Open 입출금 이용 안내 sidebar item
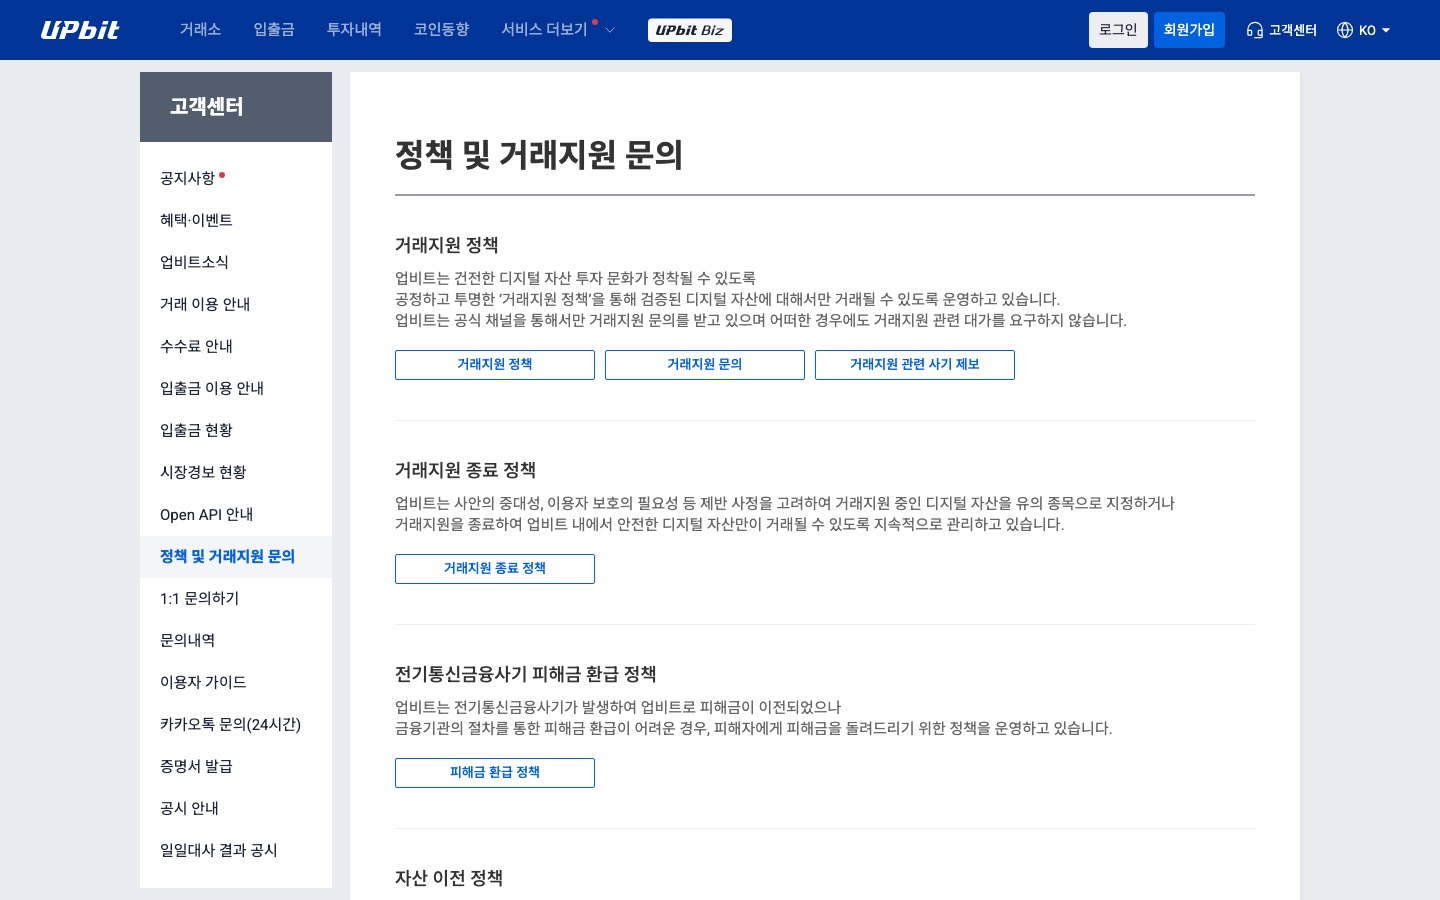 [x=236, y=388]
